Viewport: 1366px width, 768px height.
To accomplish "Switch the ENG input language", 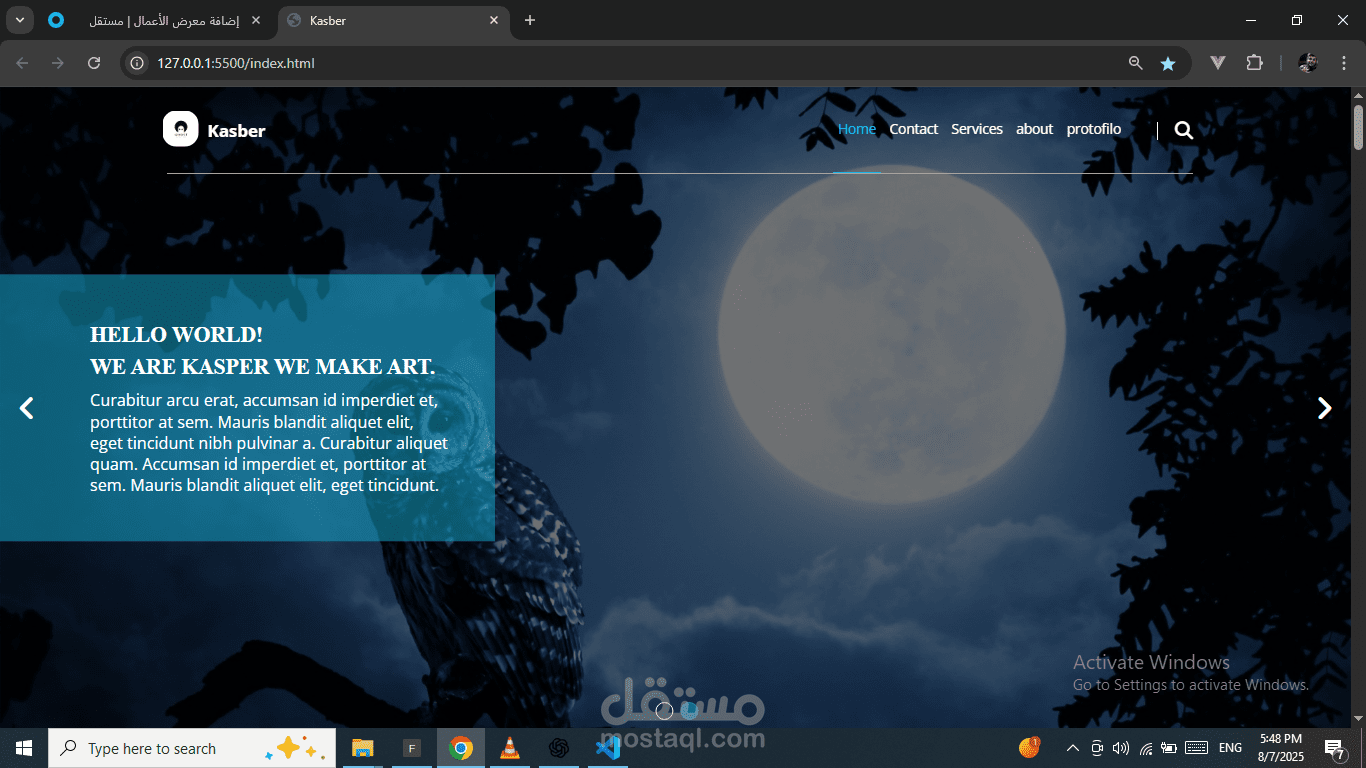I will (1231, 748).
